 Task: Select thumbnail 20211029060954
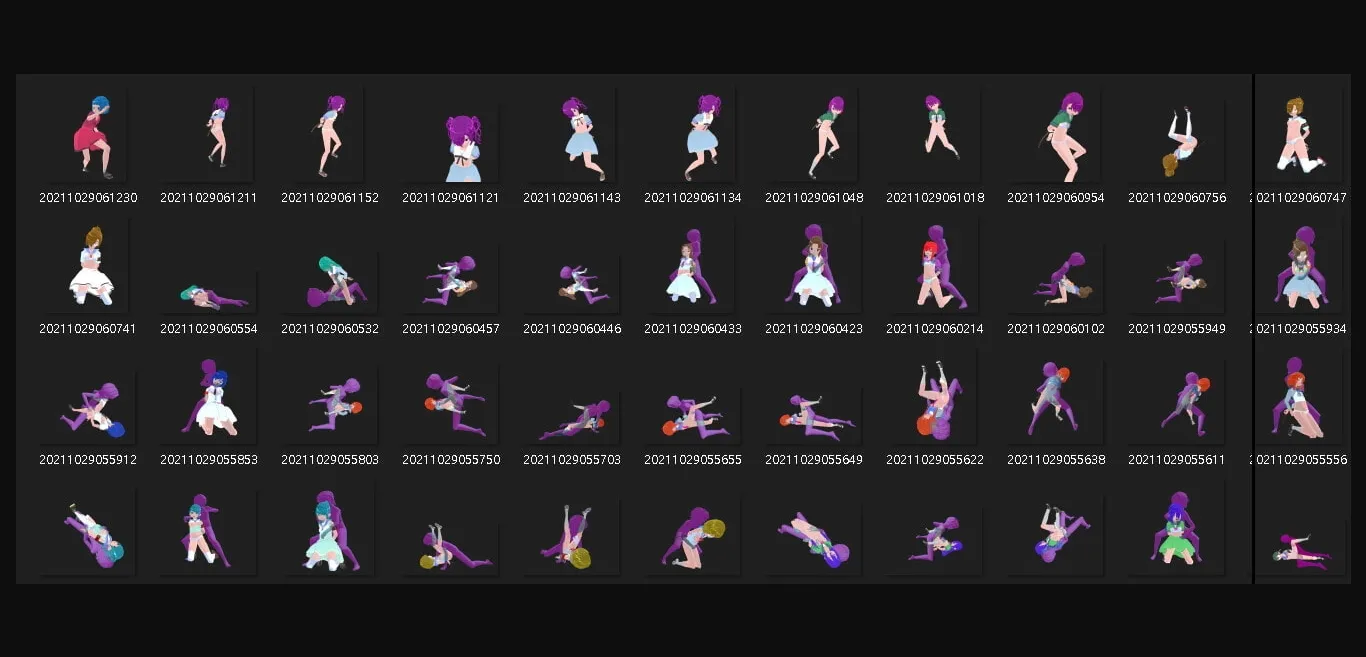click(1056, 137)
